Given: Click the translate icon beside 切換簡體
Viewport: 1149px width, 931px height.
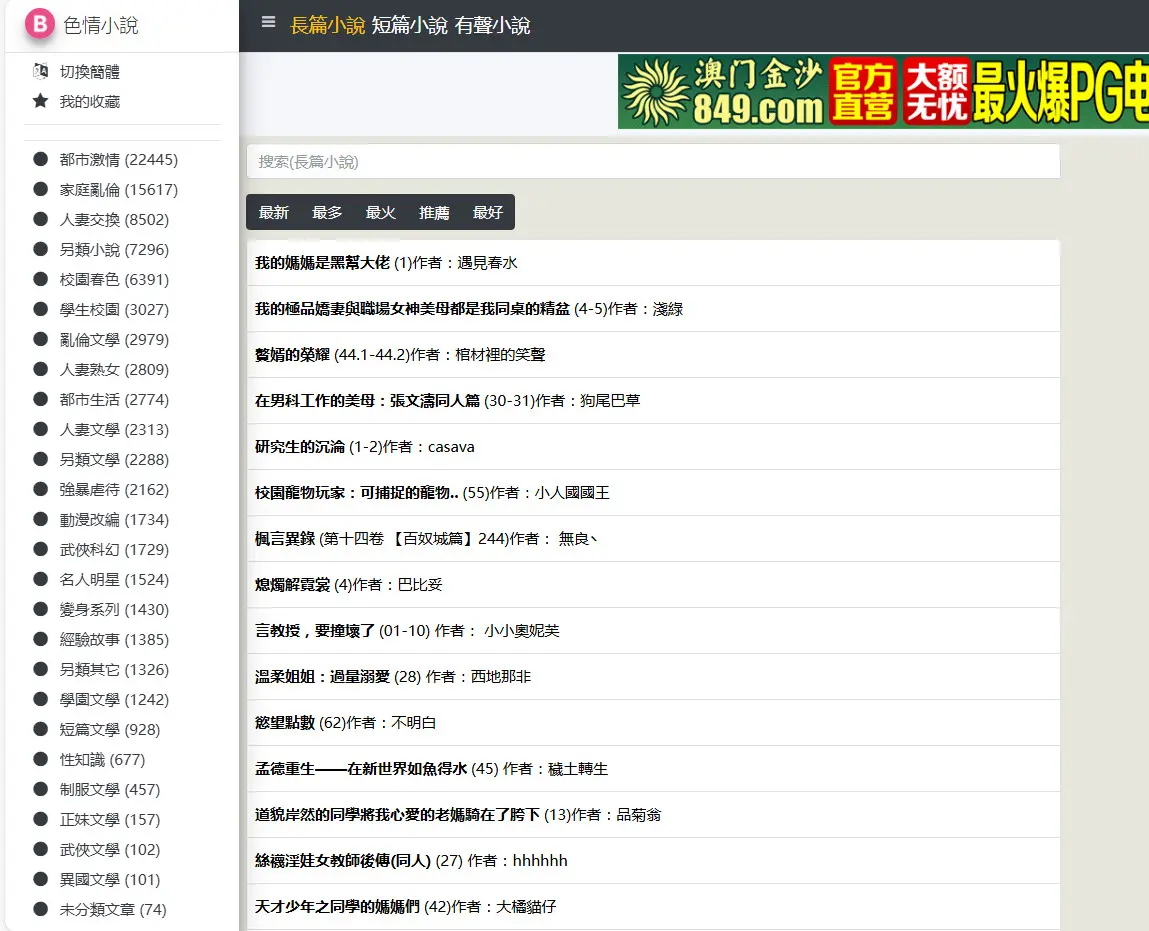Looking at the screenshot, I should pyautogui.click(x=40, y=71).
